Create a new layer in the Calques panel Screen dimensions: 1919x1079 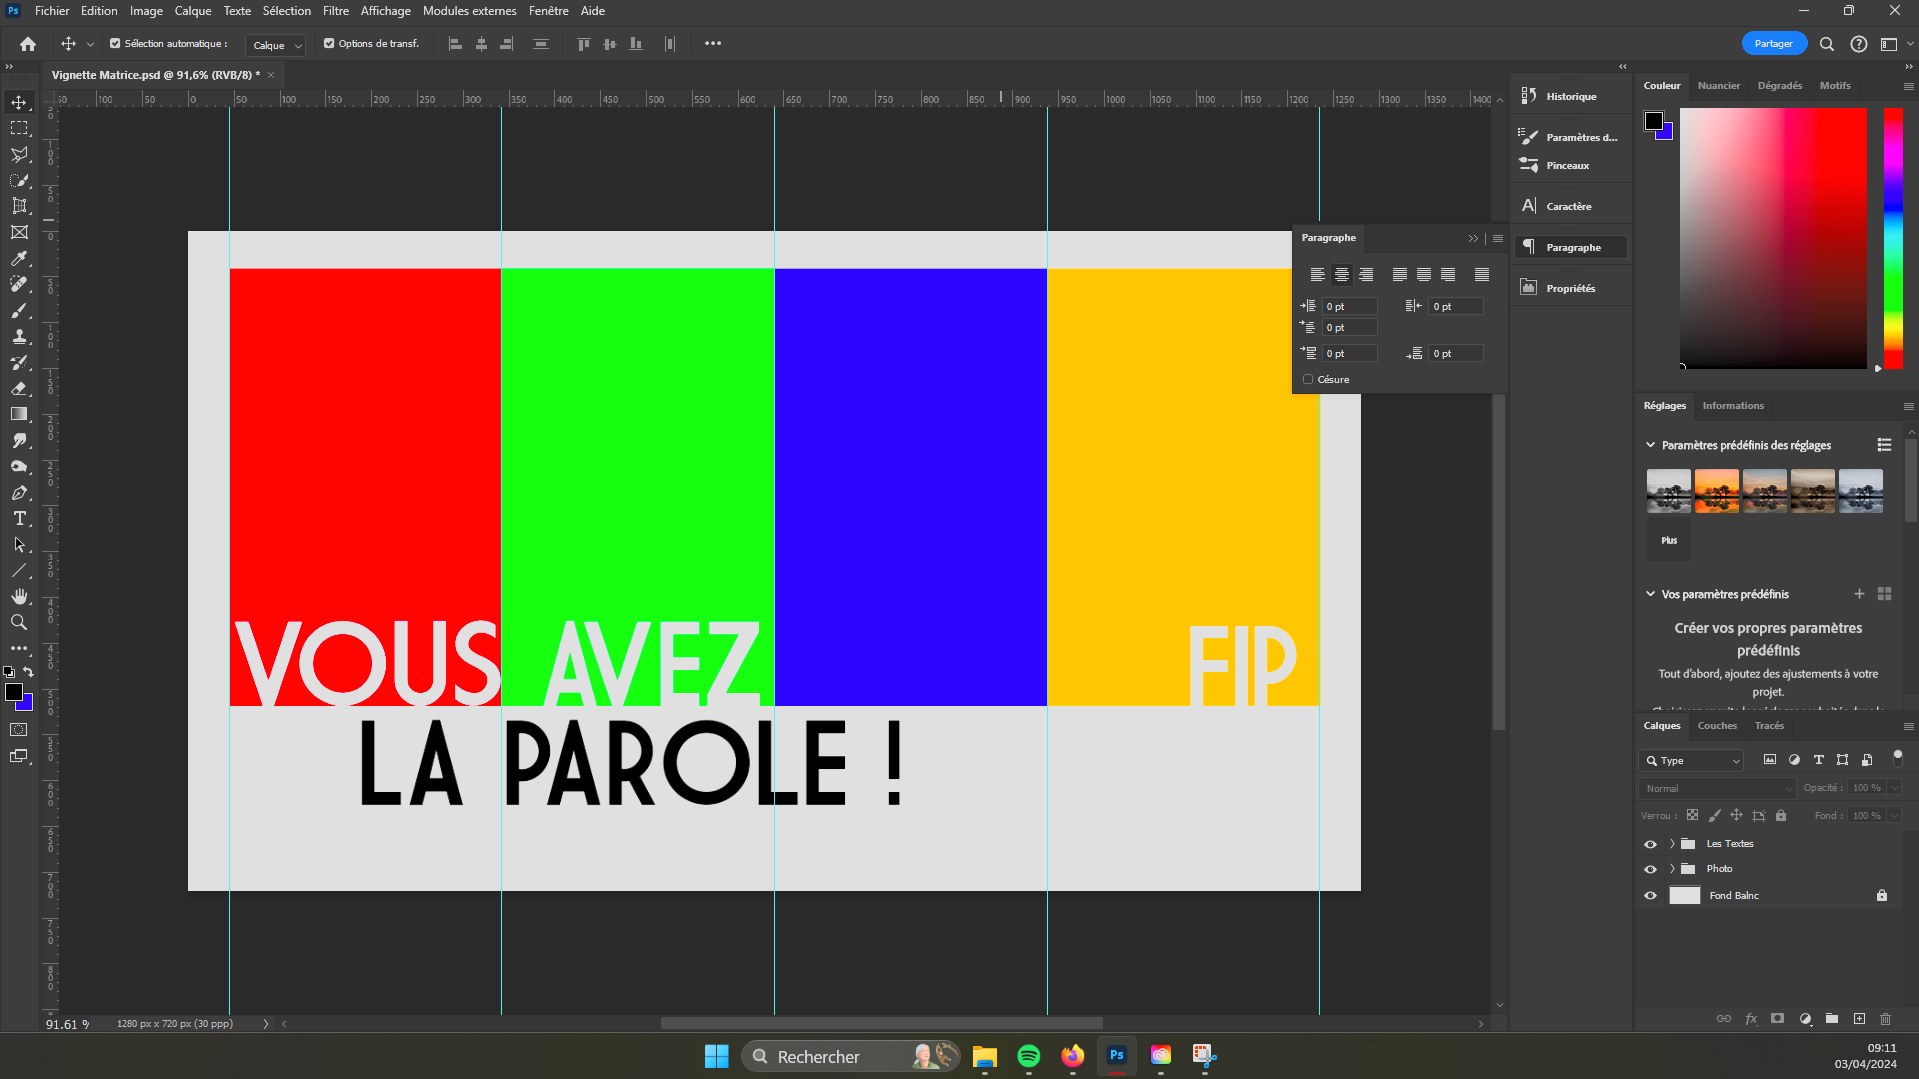(x=1859, y=1018)
